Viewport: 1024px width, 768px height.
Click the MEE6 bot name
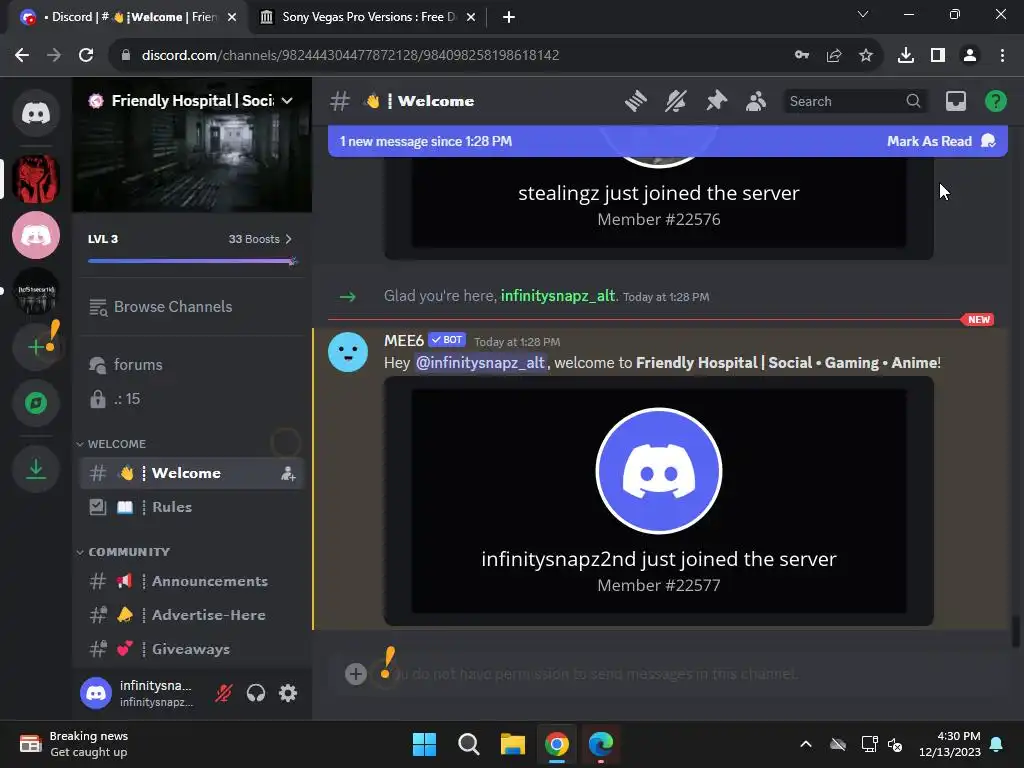click(404, 340)
